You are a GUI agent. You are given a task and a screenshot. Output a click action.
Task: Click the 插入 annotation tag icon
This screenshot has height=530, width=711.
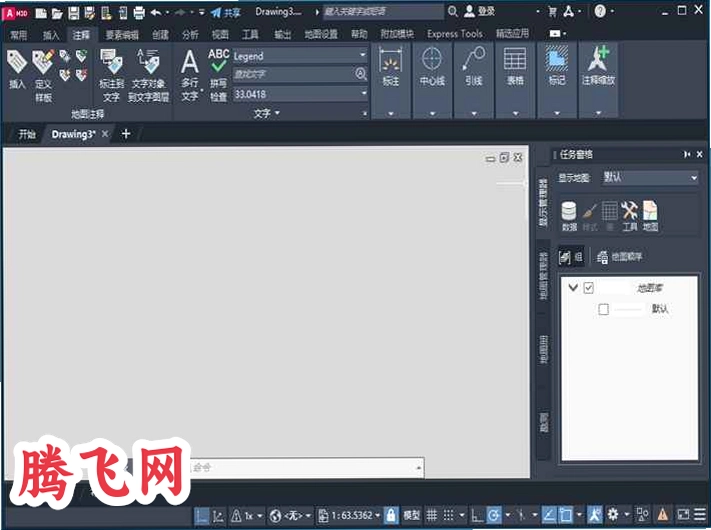(17, 69)
